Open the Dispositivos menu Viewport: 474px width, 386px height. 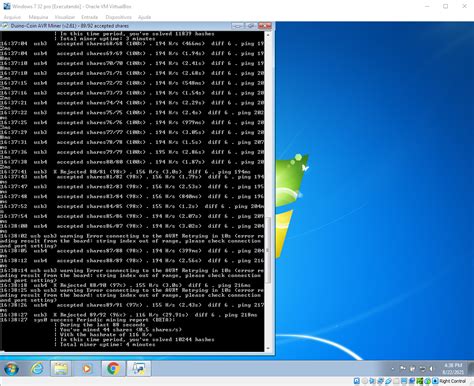(118, 17)
